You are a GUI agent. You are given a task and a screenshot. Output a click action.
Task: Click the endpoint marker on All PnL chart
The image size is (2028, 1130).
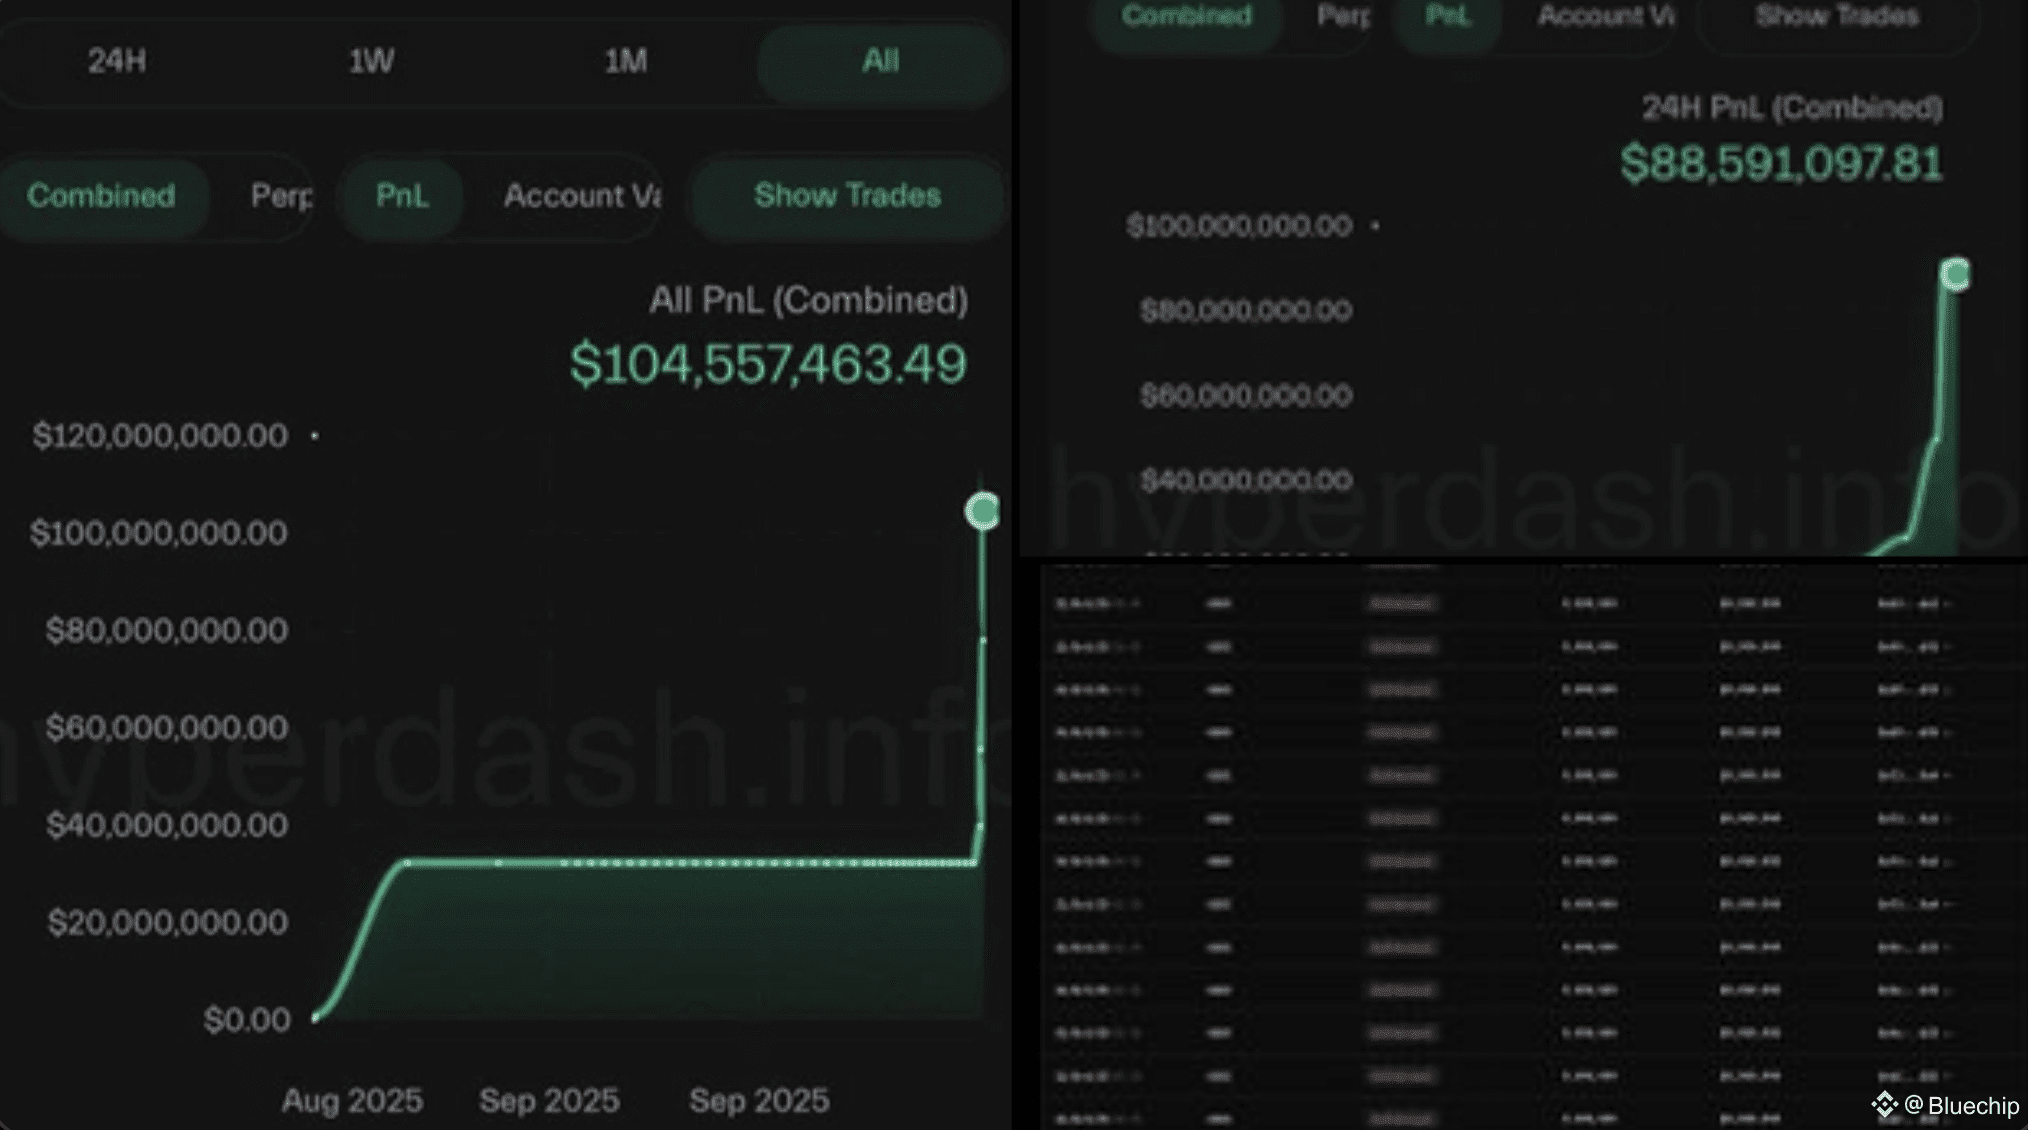click(982, 511)
